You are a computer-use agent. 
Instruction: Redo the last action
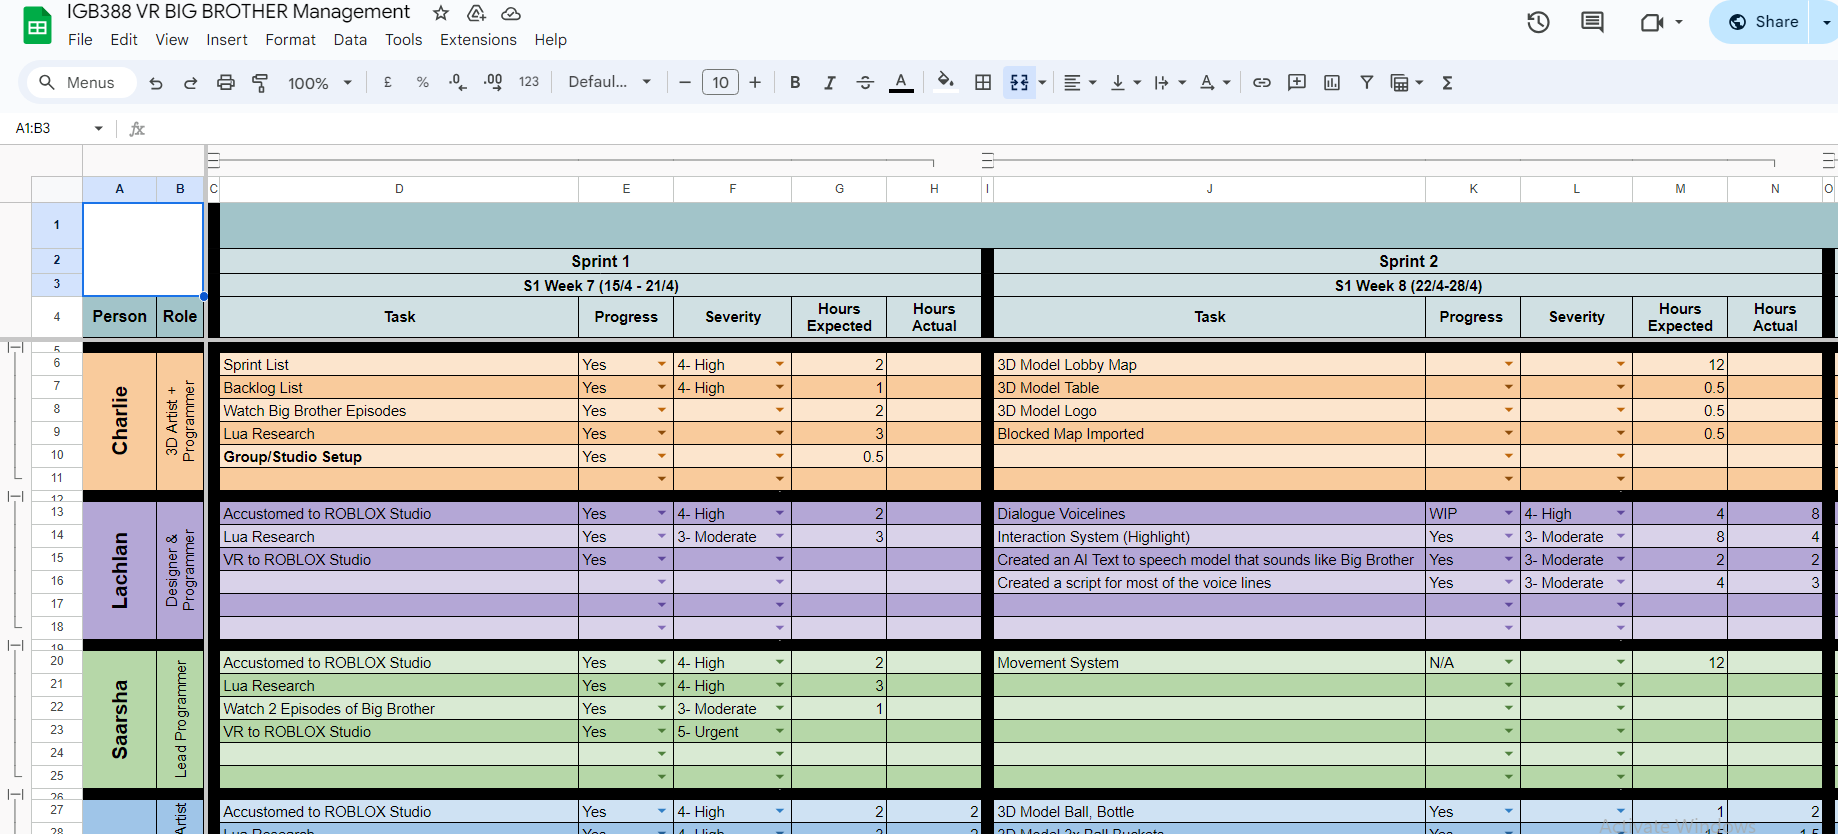pyautogui.click(x=190, y=83)
